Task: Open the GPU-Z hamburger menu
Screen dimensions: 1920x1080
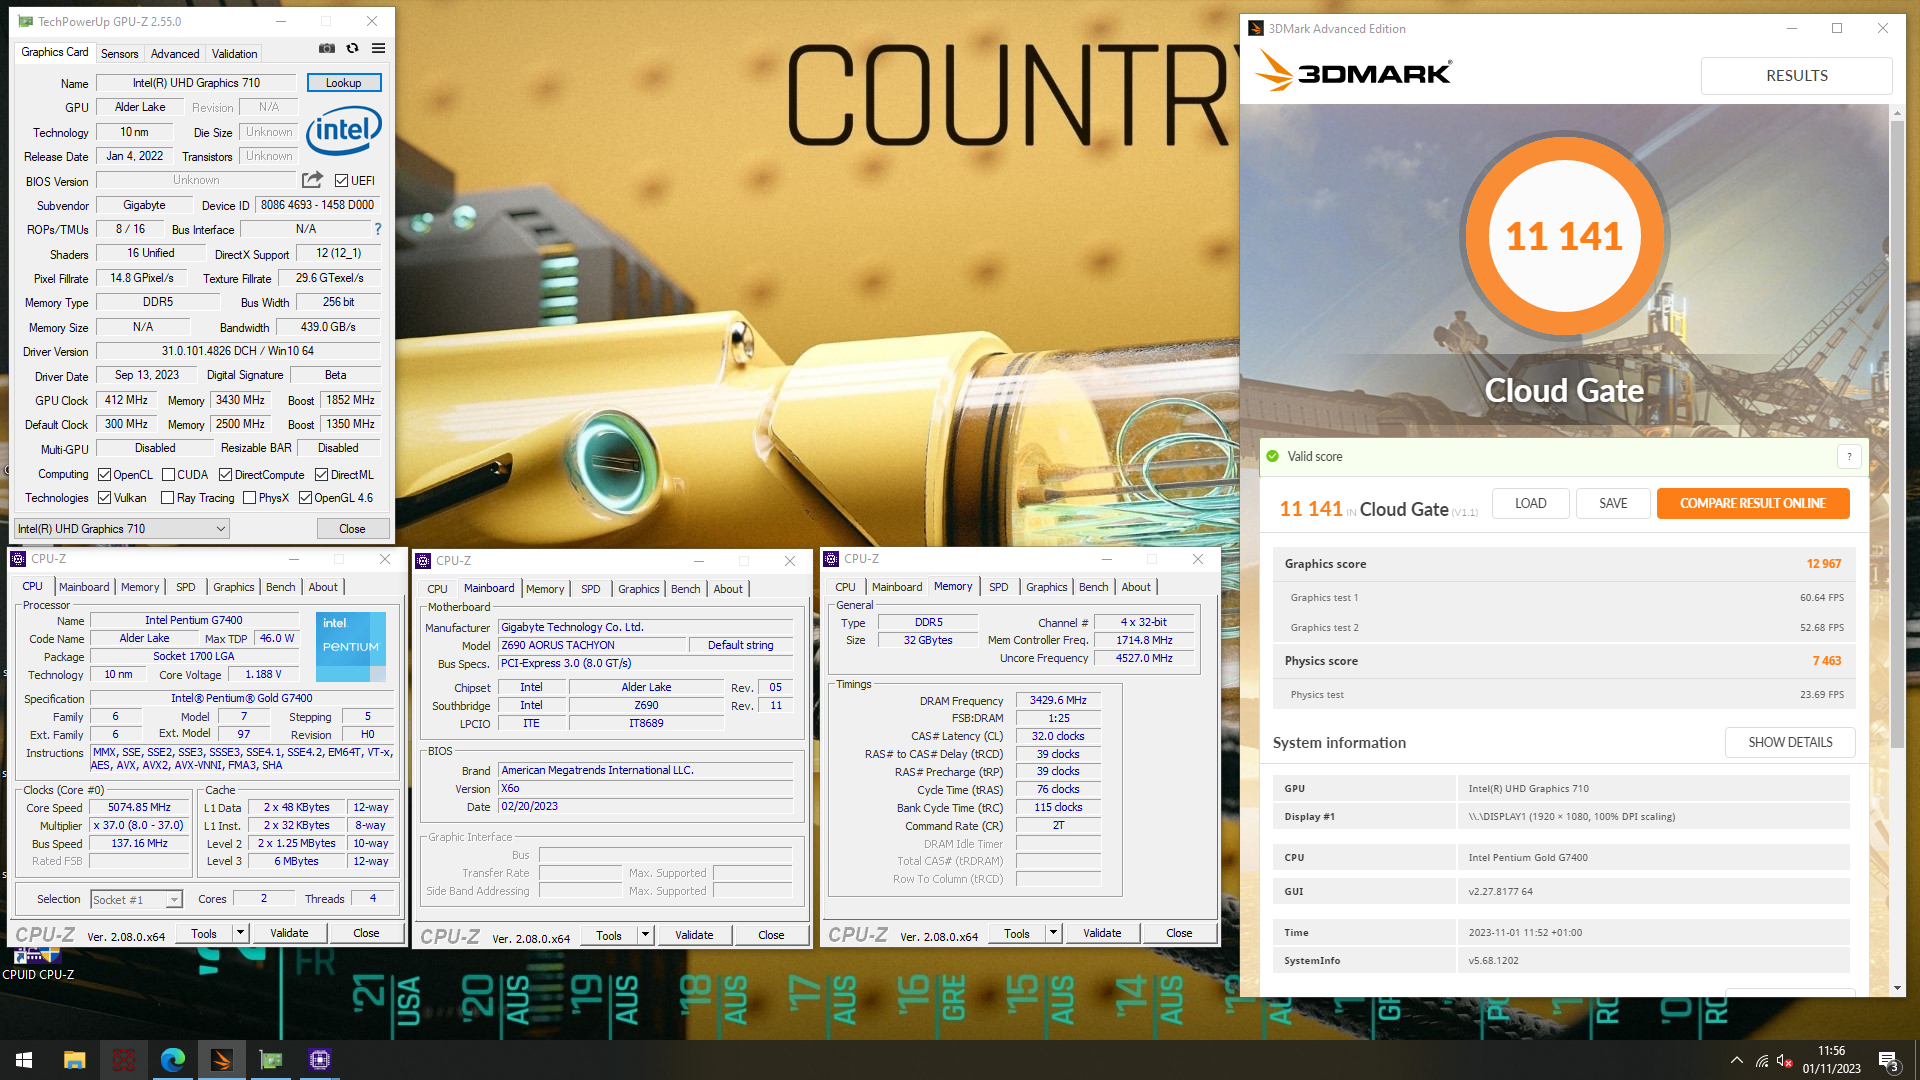Action: (378, 48)
